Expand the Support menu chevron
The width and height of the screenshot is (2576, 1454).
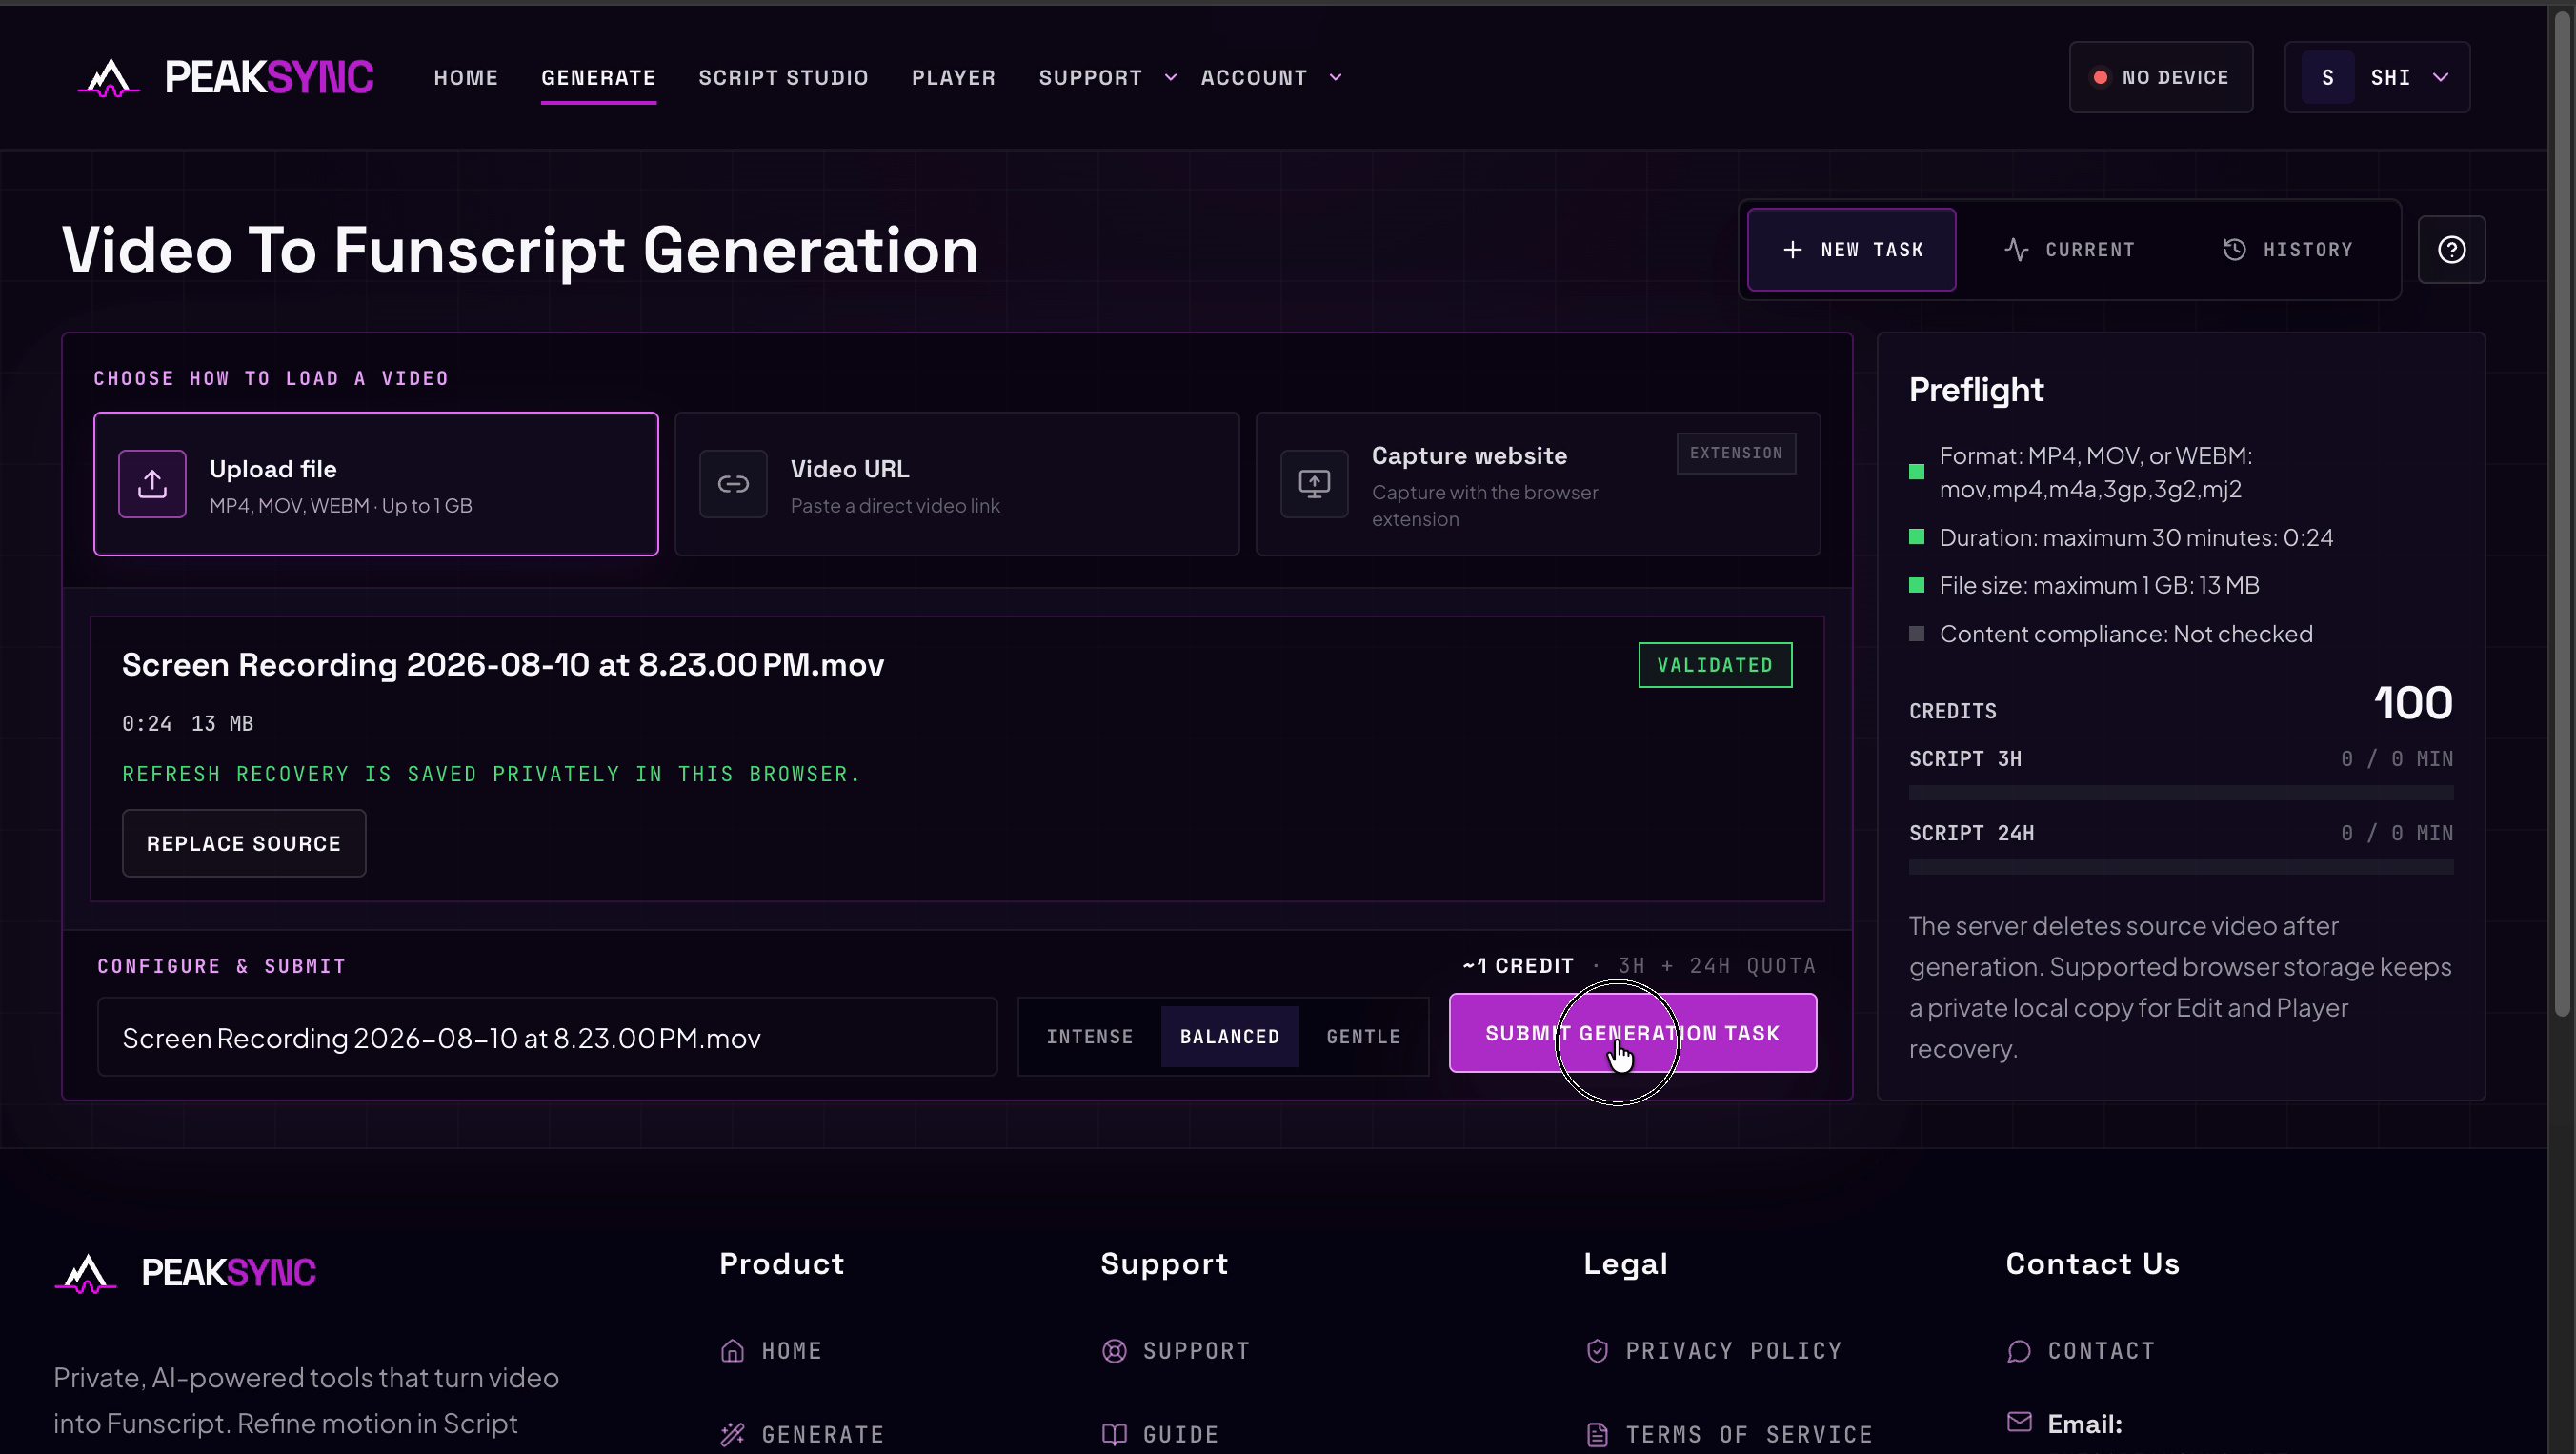[x=1171, y=78]
